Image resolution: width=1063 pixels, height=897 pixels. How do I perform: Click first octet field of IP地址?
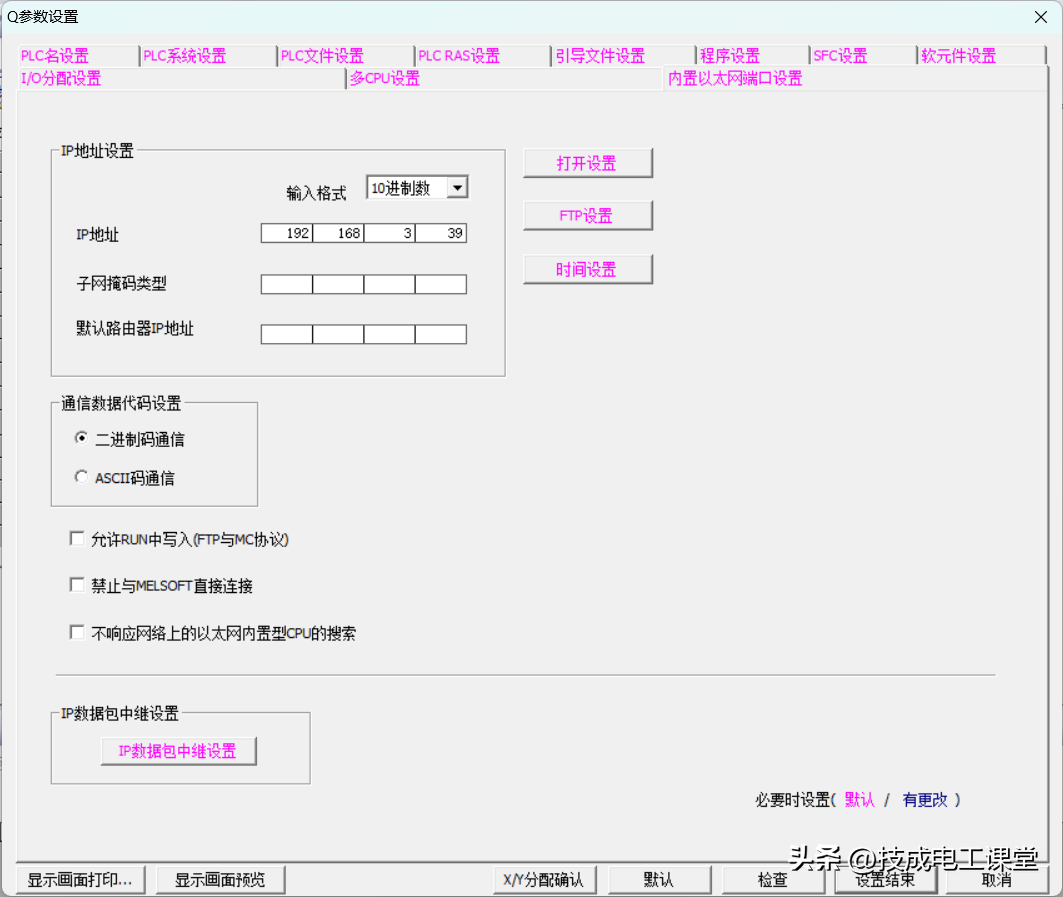[x=287, y=233]
